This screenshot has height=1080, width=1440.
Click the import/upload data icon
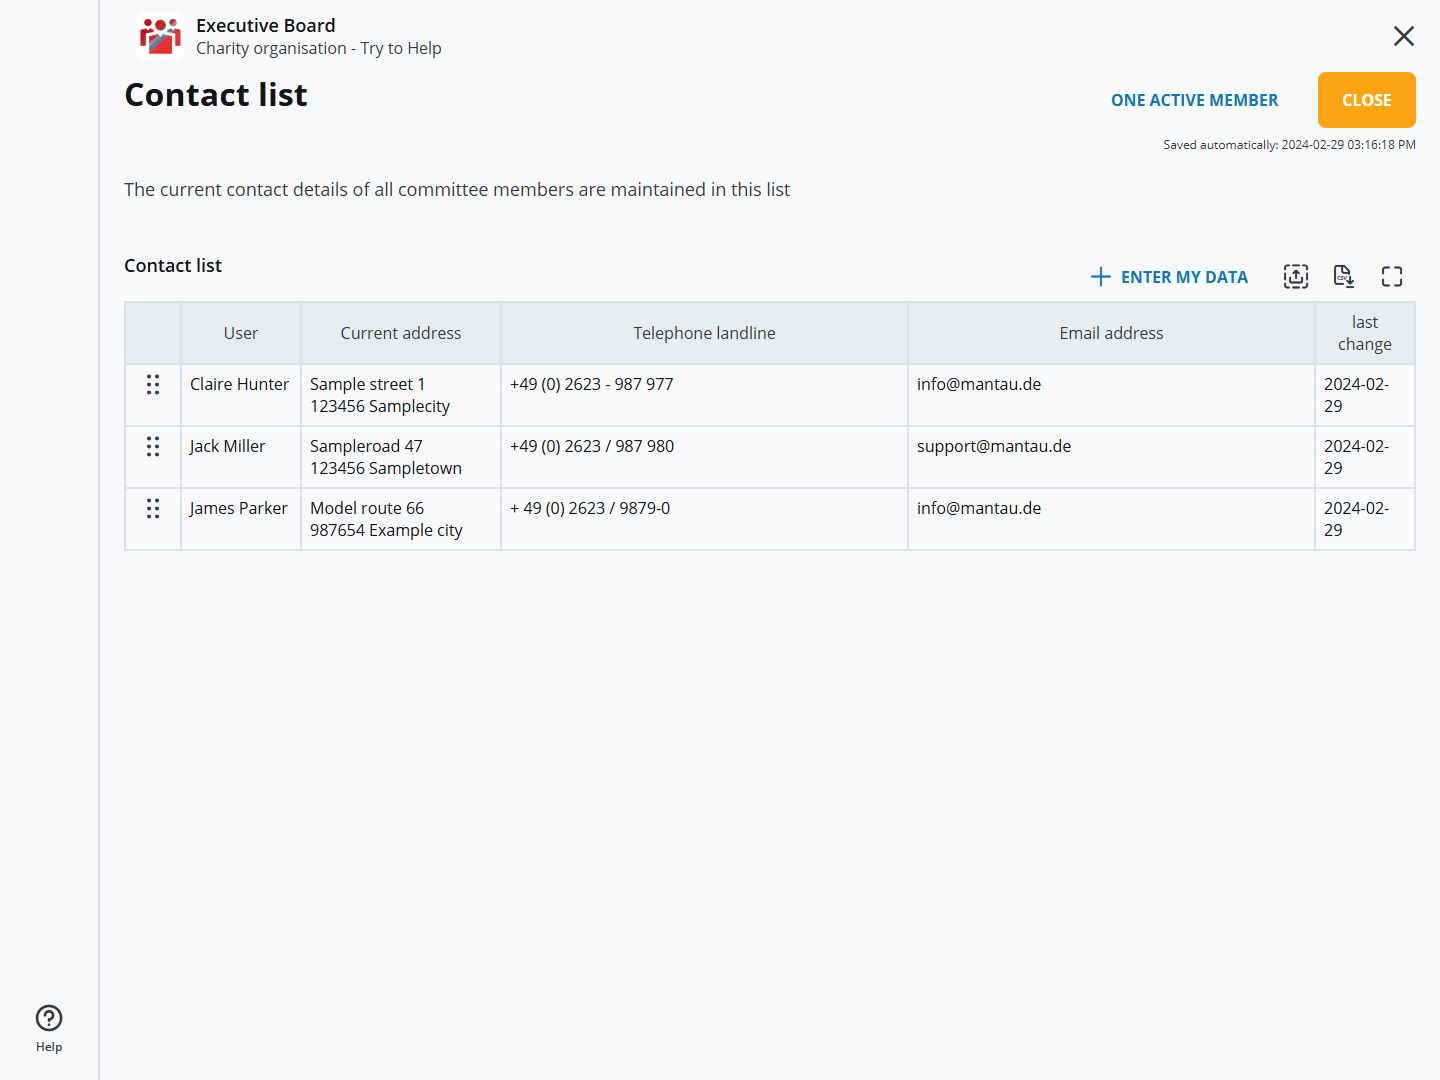click(x=1295, y=277)
